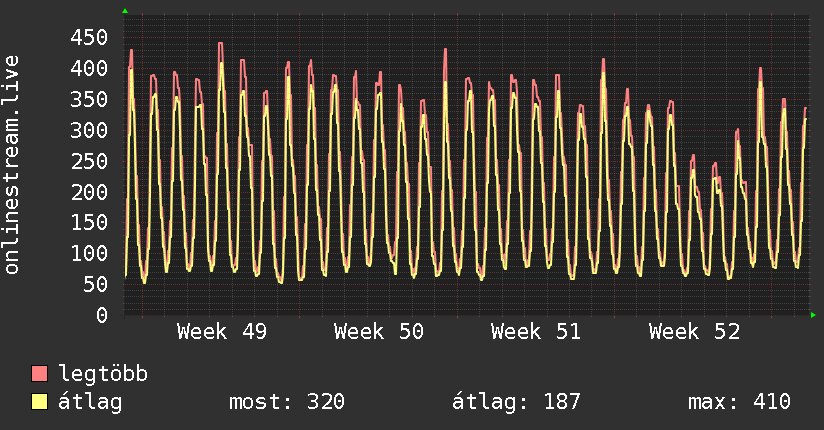This screenshot has width=824, height=430.
Task: Click the green arrow atop the y-axis
Action: (125, 11)
